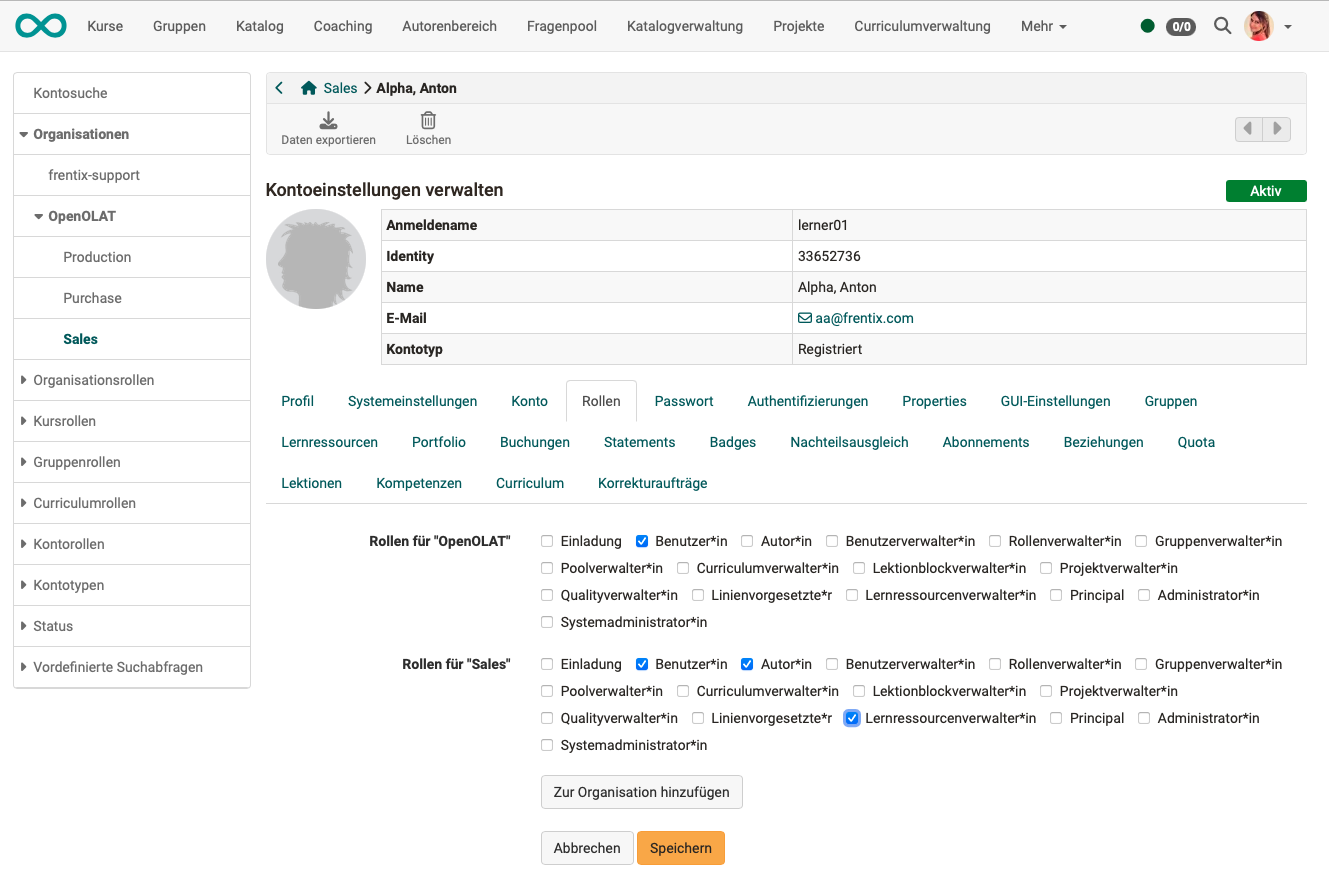The image size is (1329, 883).
Task: Click the OpenOlat infinity logo
Action: click(x=41, y=26)
